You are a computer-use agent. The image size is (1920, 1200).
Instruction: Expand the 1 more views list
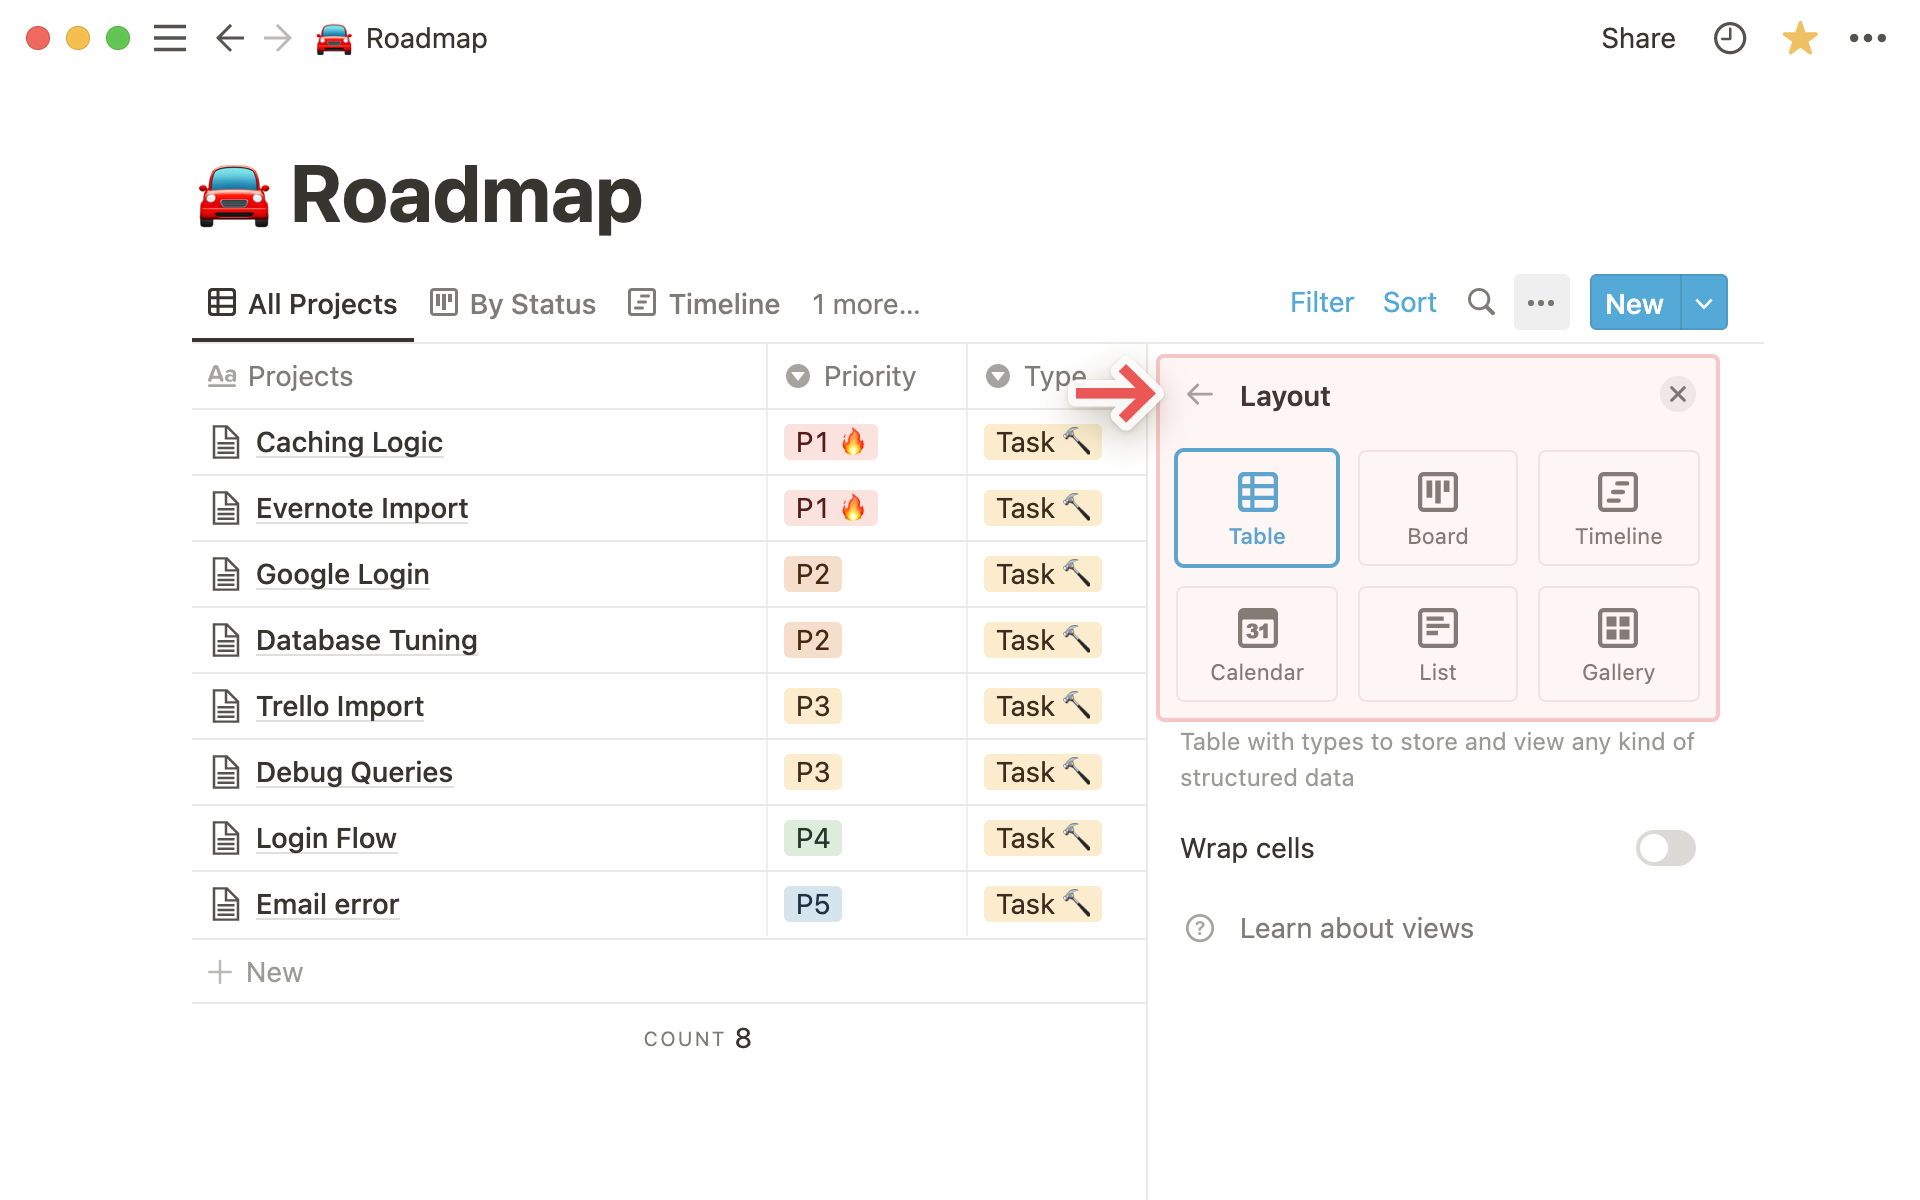865,304
